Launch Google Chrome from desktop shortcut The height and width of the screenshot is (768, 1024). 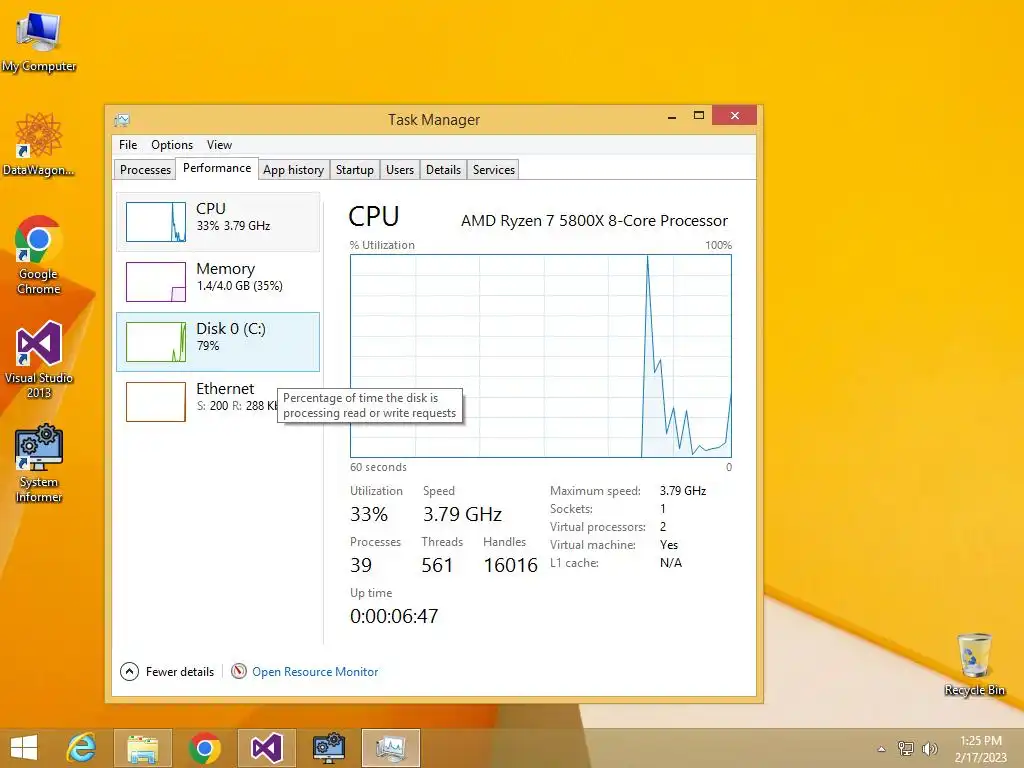point(39,255)
